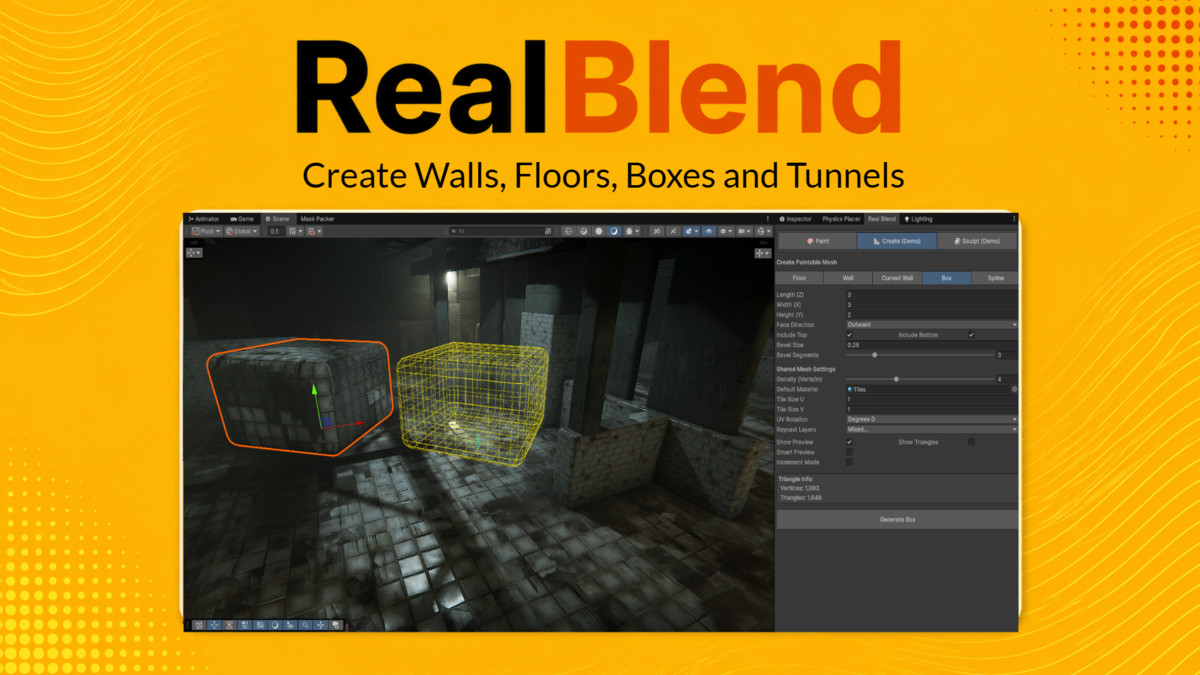Screen dimensions: 1200x675
Task: Switch to Inspector tab
Action: click(796, 218)
